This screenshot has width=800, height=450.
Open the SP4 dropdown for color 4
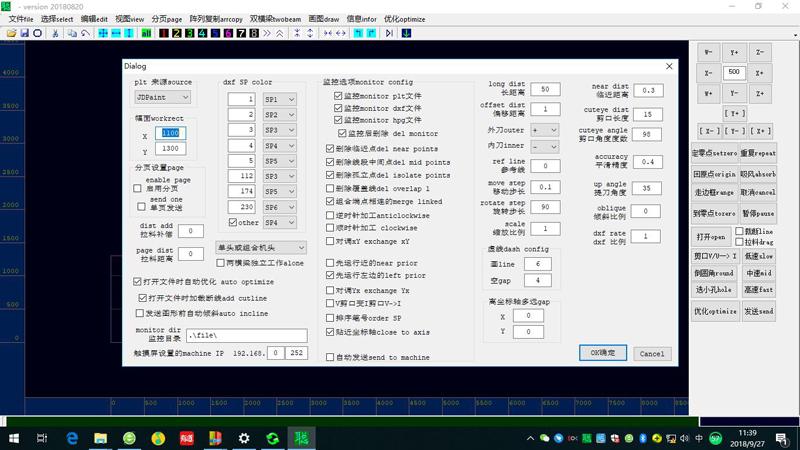[x=280, y=146]
